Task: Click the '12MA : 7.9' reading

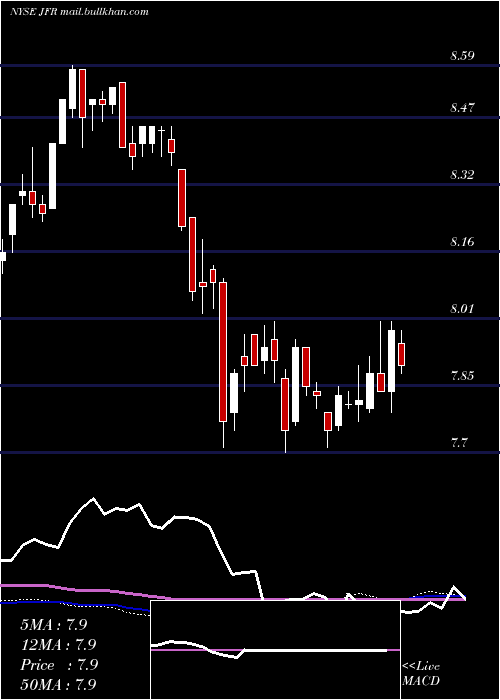Action: [58, 645]
